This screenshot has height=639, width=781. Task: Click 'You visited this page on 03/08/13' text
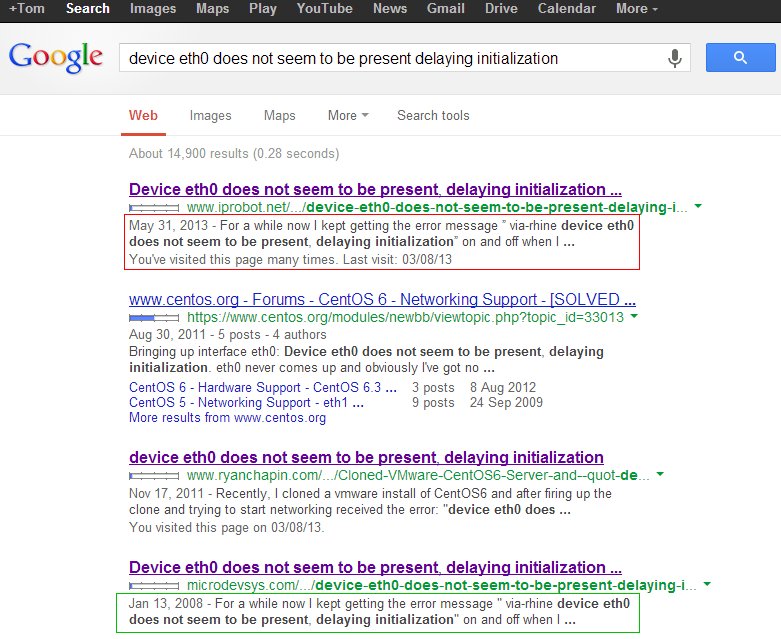(x=226, y=527)
